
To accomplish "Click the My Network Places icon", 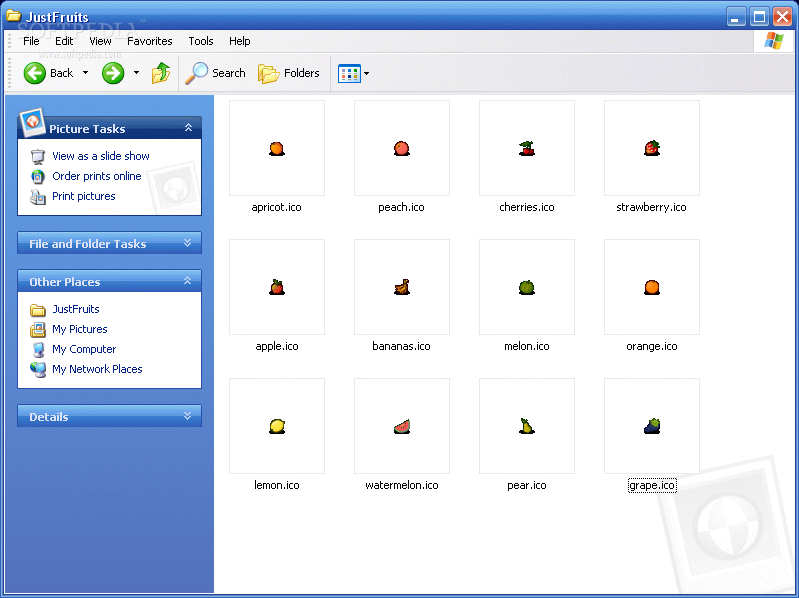I will pos(38,370).
